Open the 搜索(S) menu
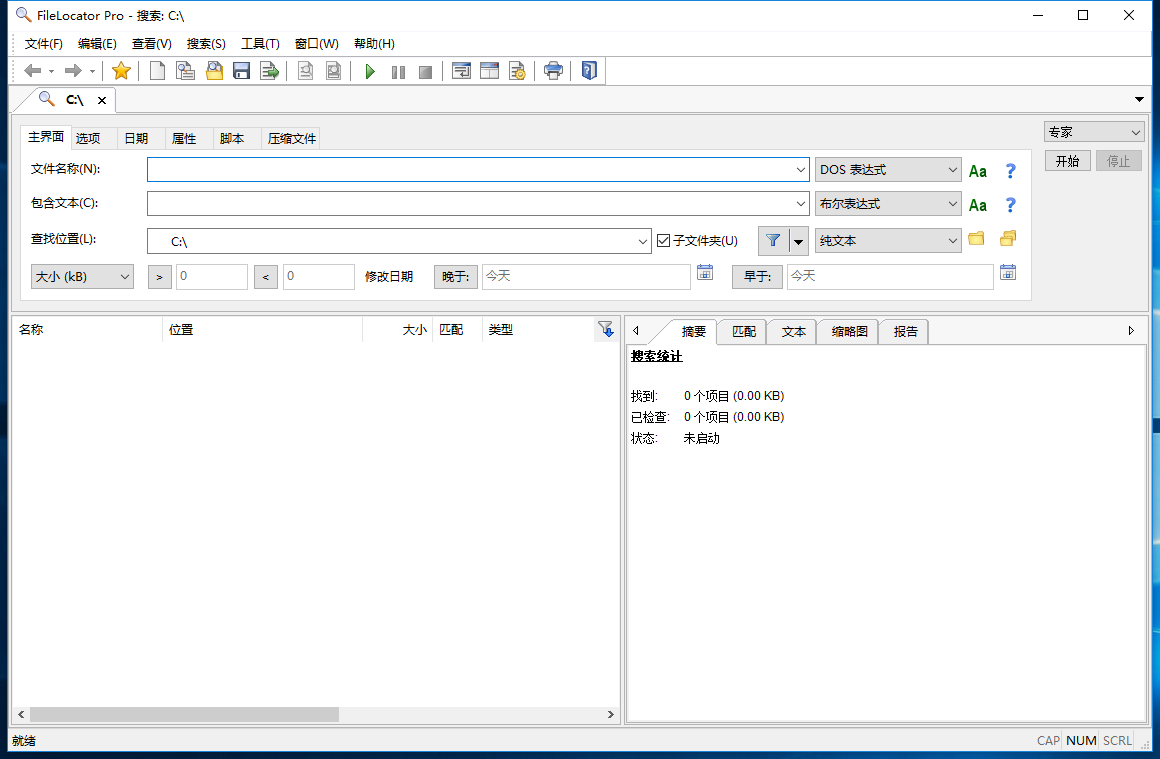The width and height of the screenshot is (1160, 759). tap(206, 44)
